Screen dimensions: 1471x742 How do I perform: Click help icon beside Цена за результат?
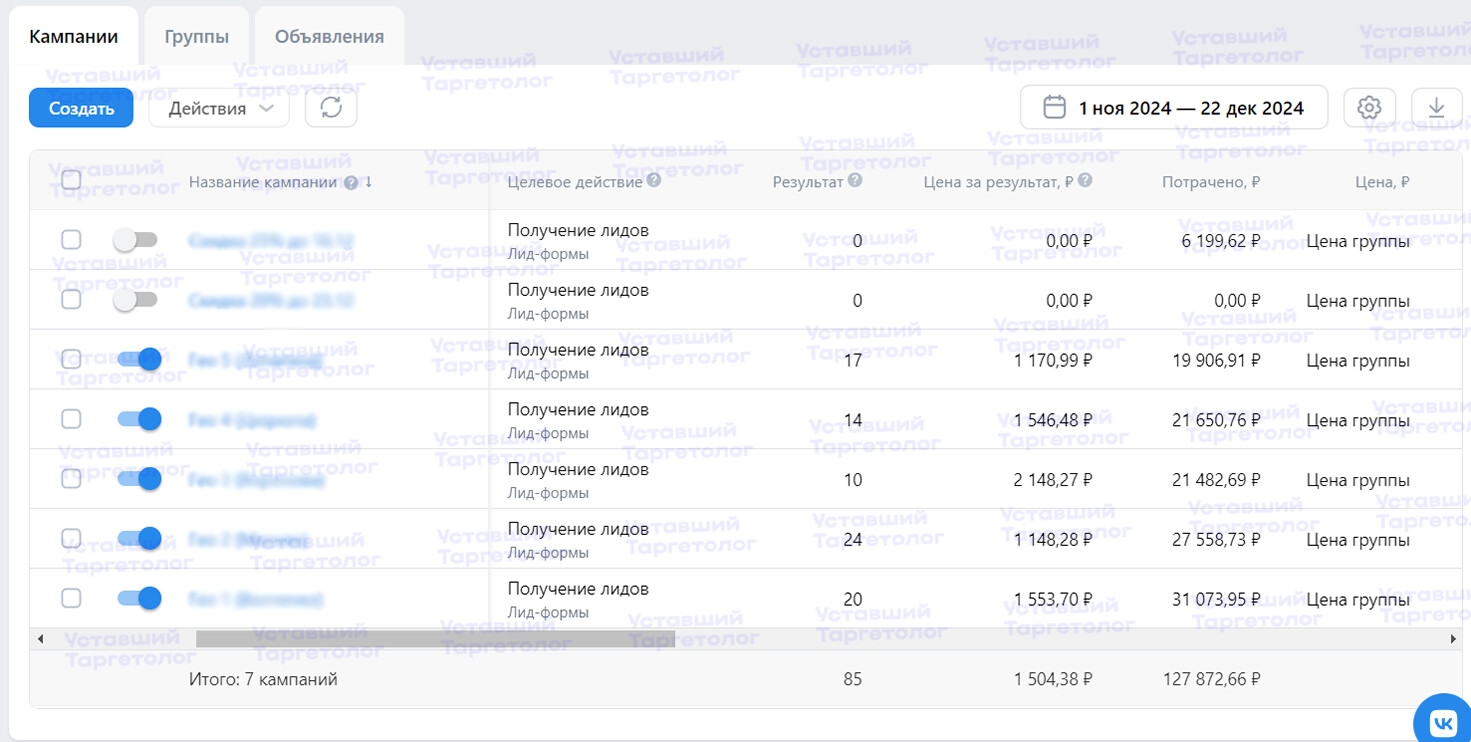pos(1085,181)
